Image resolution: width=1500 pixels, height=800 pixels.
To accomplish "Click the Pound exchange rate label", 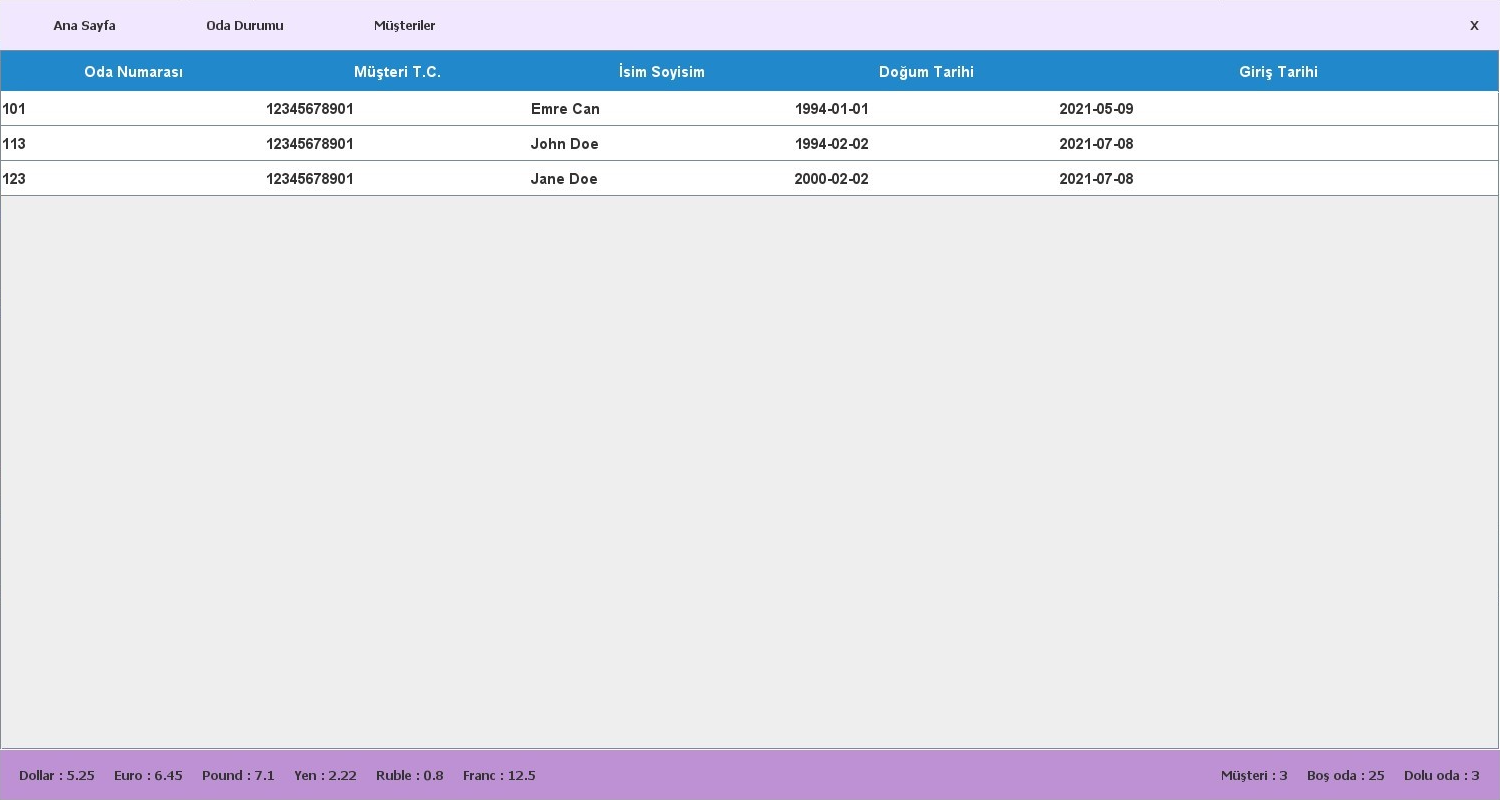I will [x=238, y=775].
